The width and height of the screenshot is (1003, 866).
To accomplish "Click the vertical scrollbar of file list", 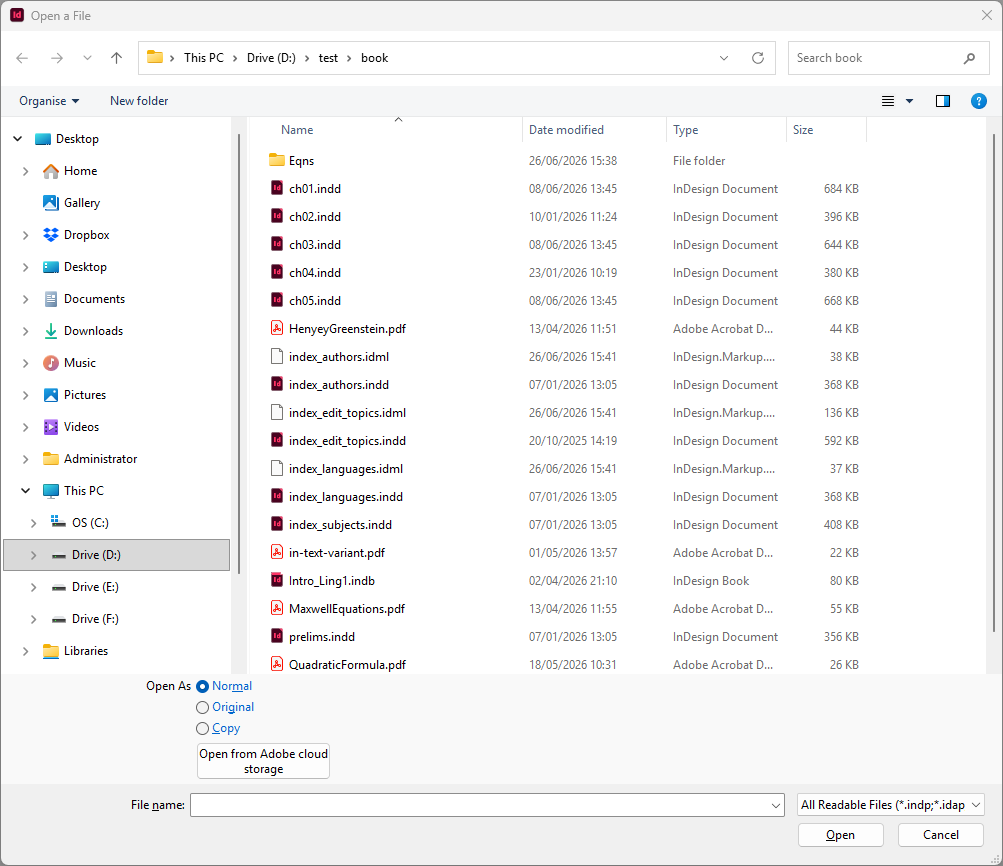I will 993,384.
